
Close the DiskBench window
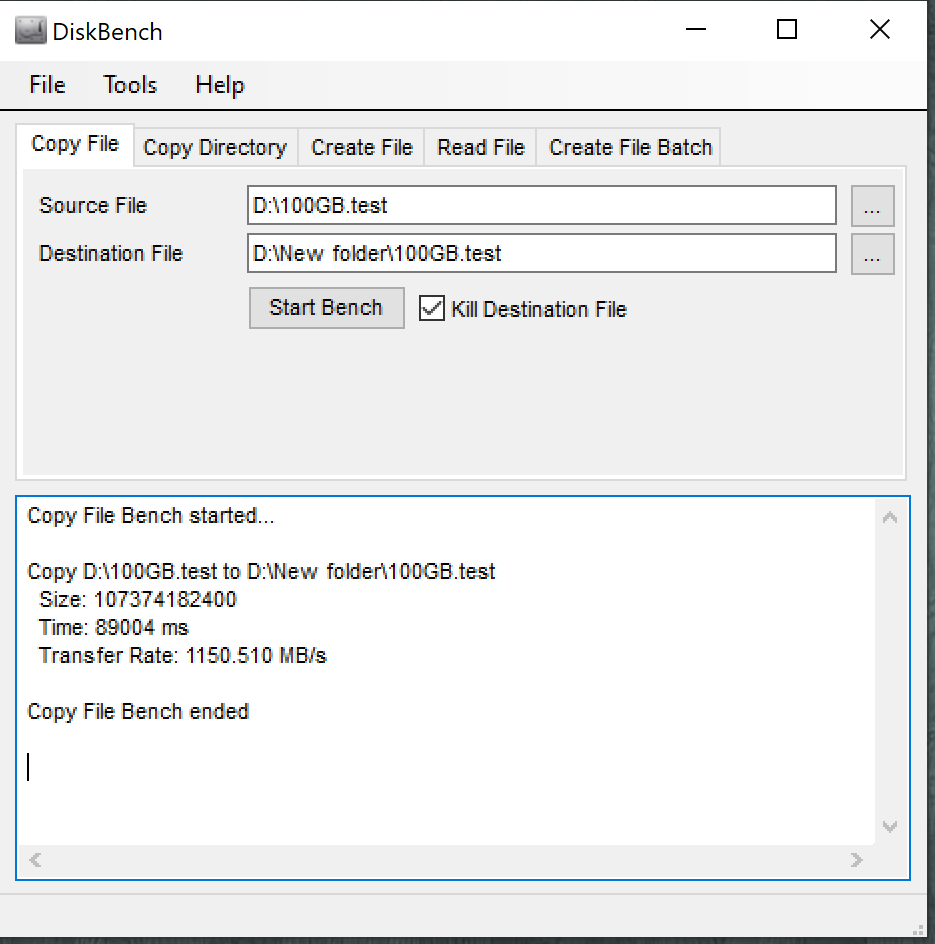[x=880, y=29]
